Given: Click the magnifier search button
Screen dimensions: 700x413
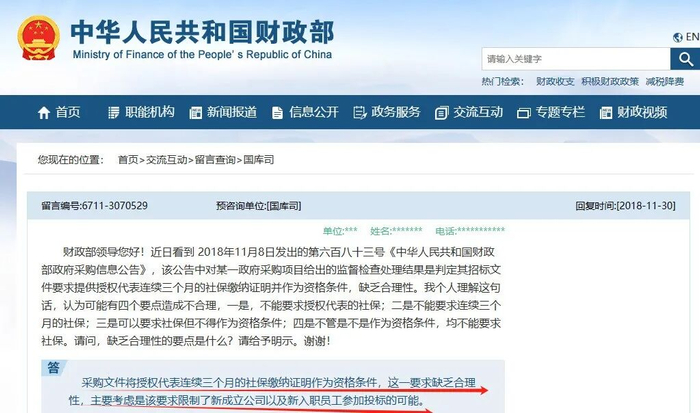Looking at the screenshot, I should pyautogui.click(x=685, y=58).
